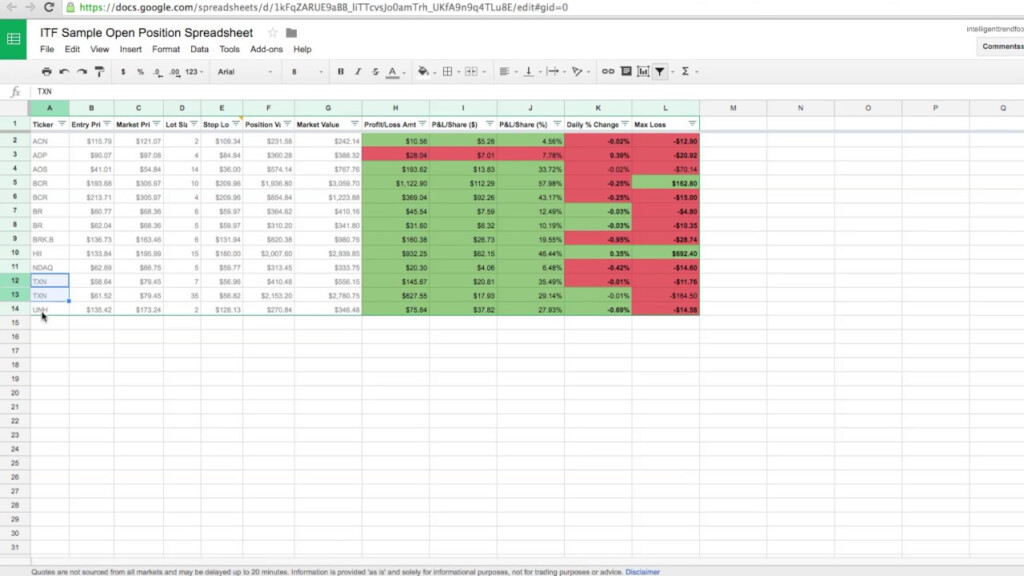Toggle bold formatting
The width and height of the screenshot is (1024, 576).
(340, 71)
